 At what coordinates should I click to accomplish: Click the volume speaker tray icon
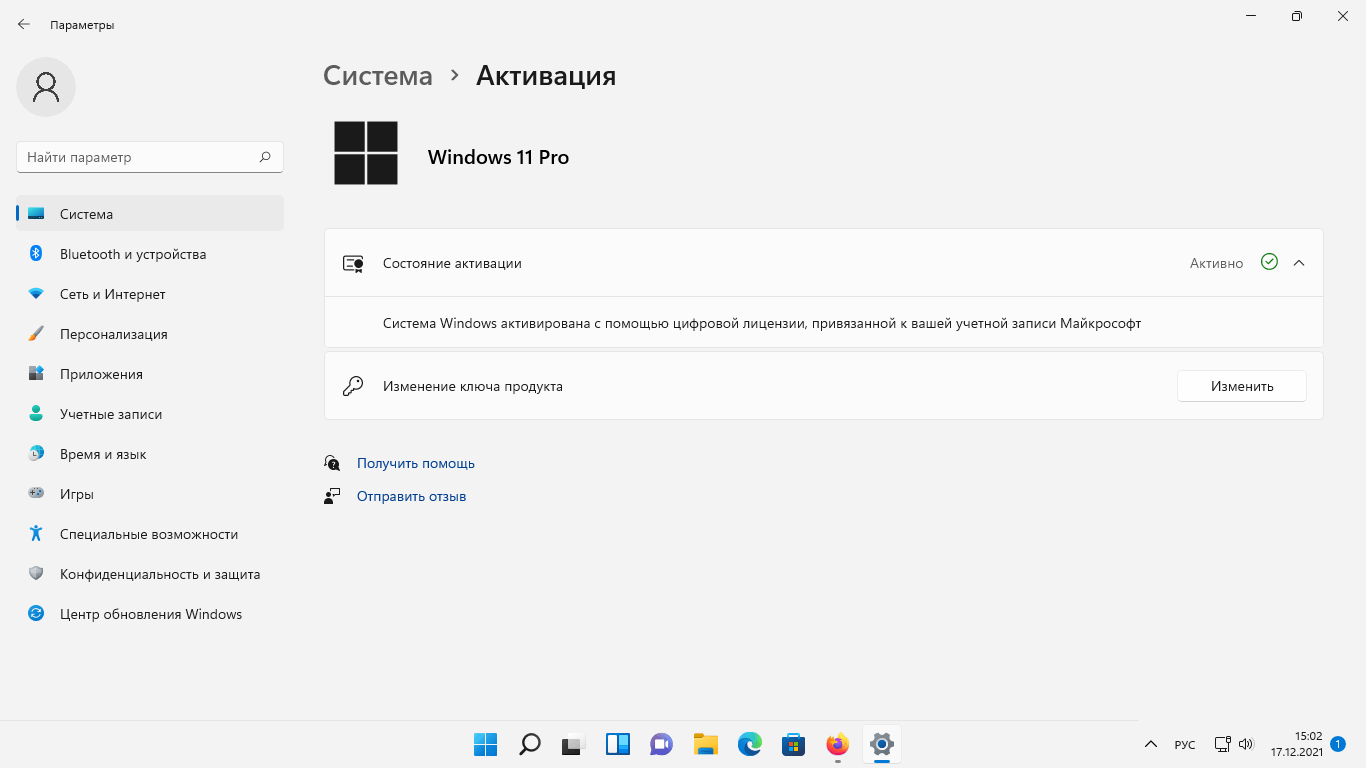click(1246, 744)
